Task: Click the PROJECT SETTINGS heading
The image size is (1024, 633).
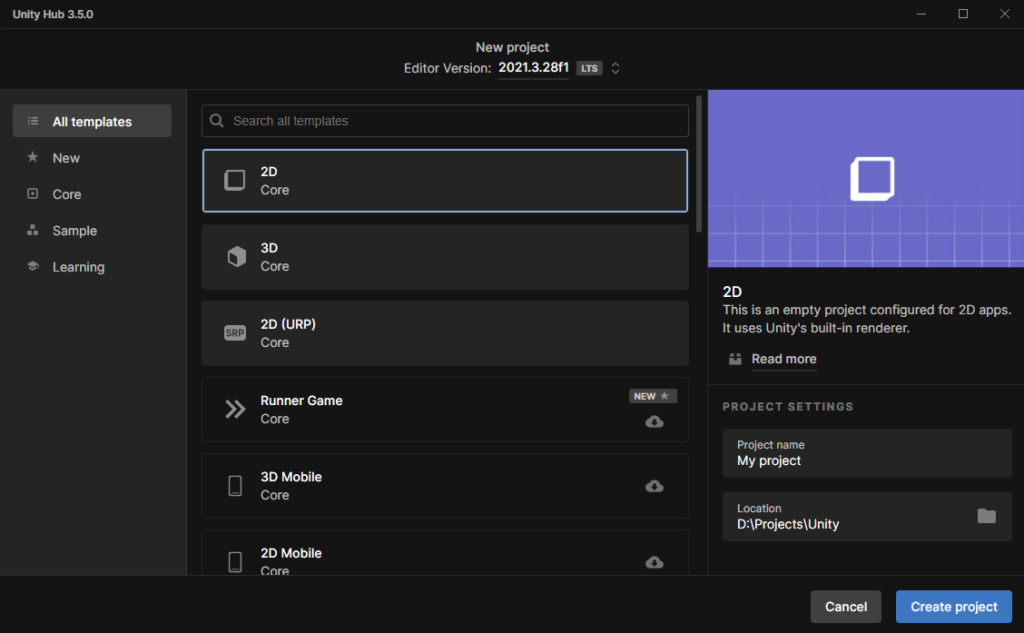Action: (x=788, y=406)
